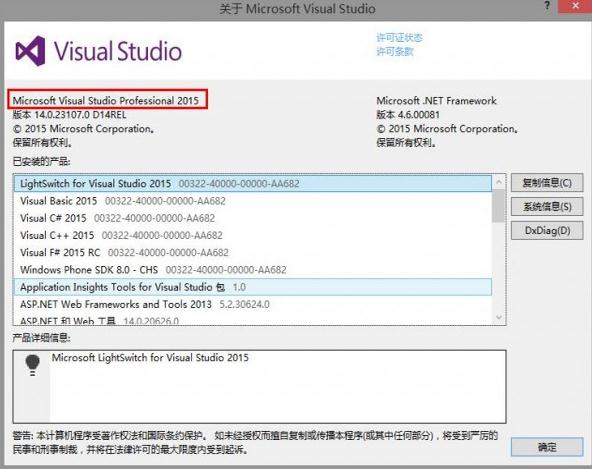This screenshot has width=592, height=469.
Task: Open the 许可条款 link
Action: tap(395, 51)
